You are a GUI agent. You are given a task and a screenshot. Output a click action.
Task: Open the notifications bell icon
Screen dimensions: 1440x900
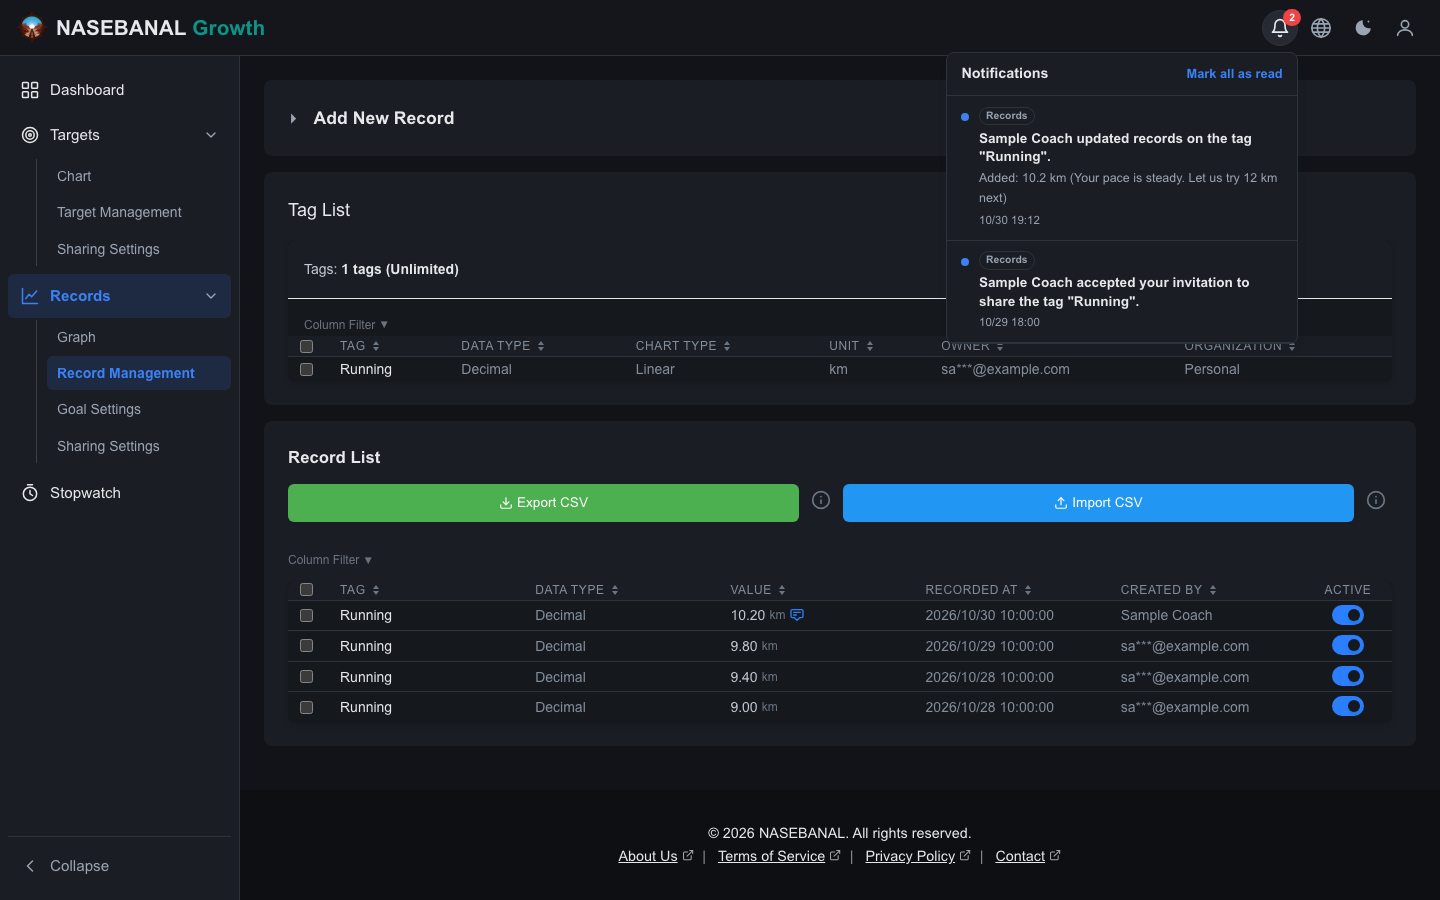point(1280,28)
